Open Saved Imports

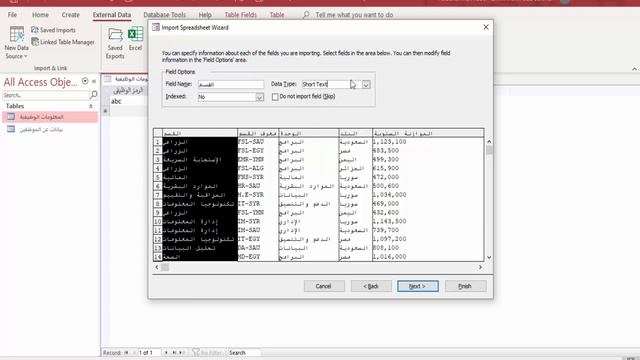(x=53, y=30)
